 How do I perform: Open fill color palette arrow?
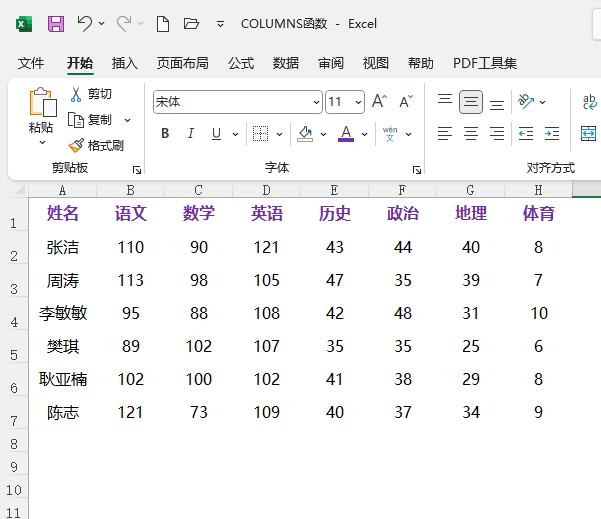coord(323,134)
